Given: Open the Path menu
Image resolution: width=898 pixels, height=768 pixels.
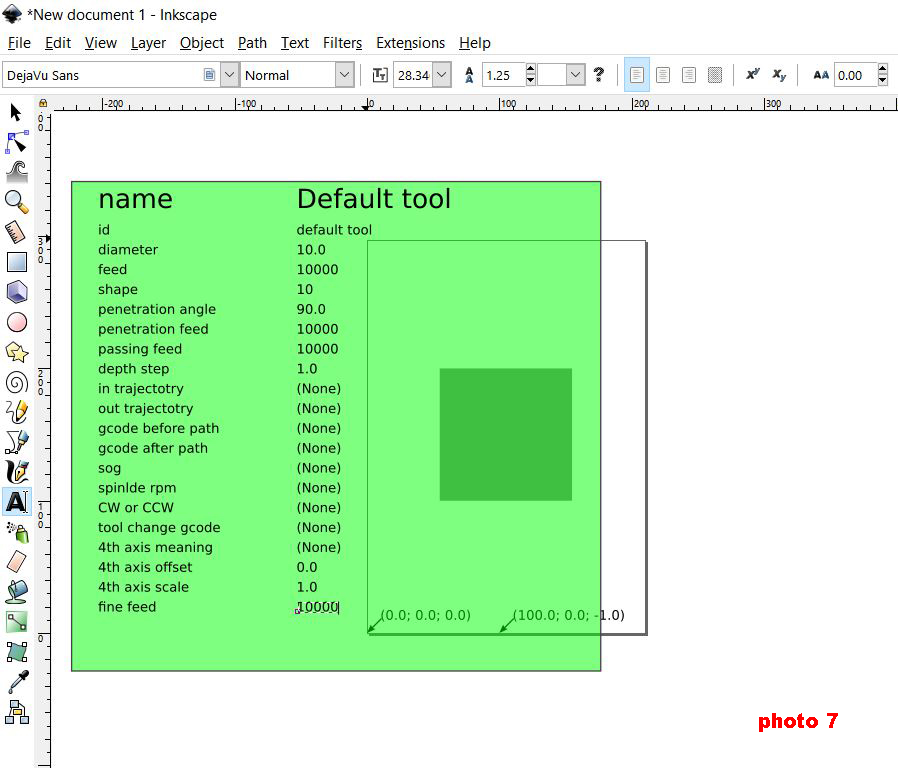Looking at the screenshot, I should [x=253, y=43].
